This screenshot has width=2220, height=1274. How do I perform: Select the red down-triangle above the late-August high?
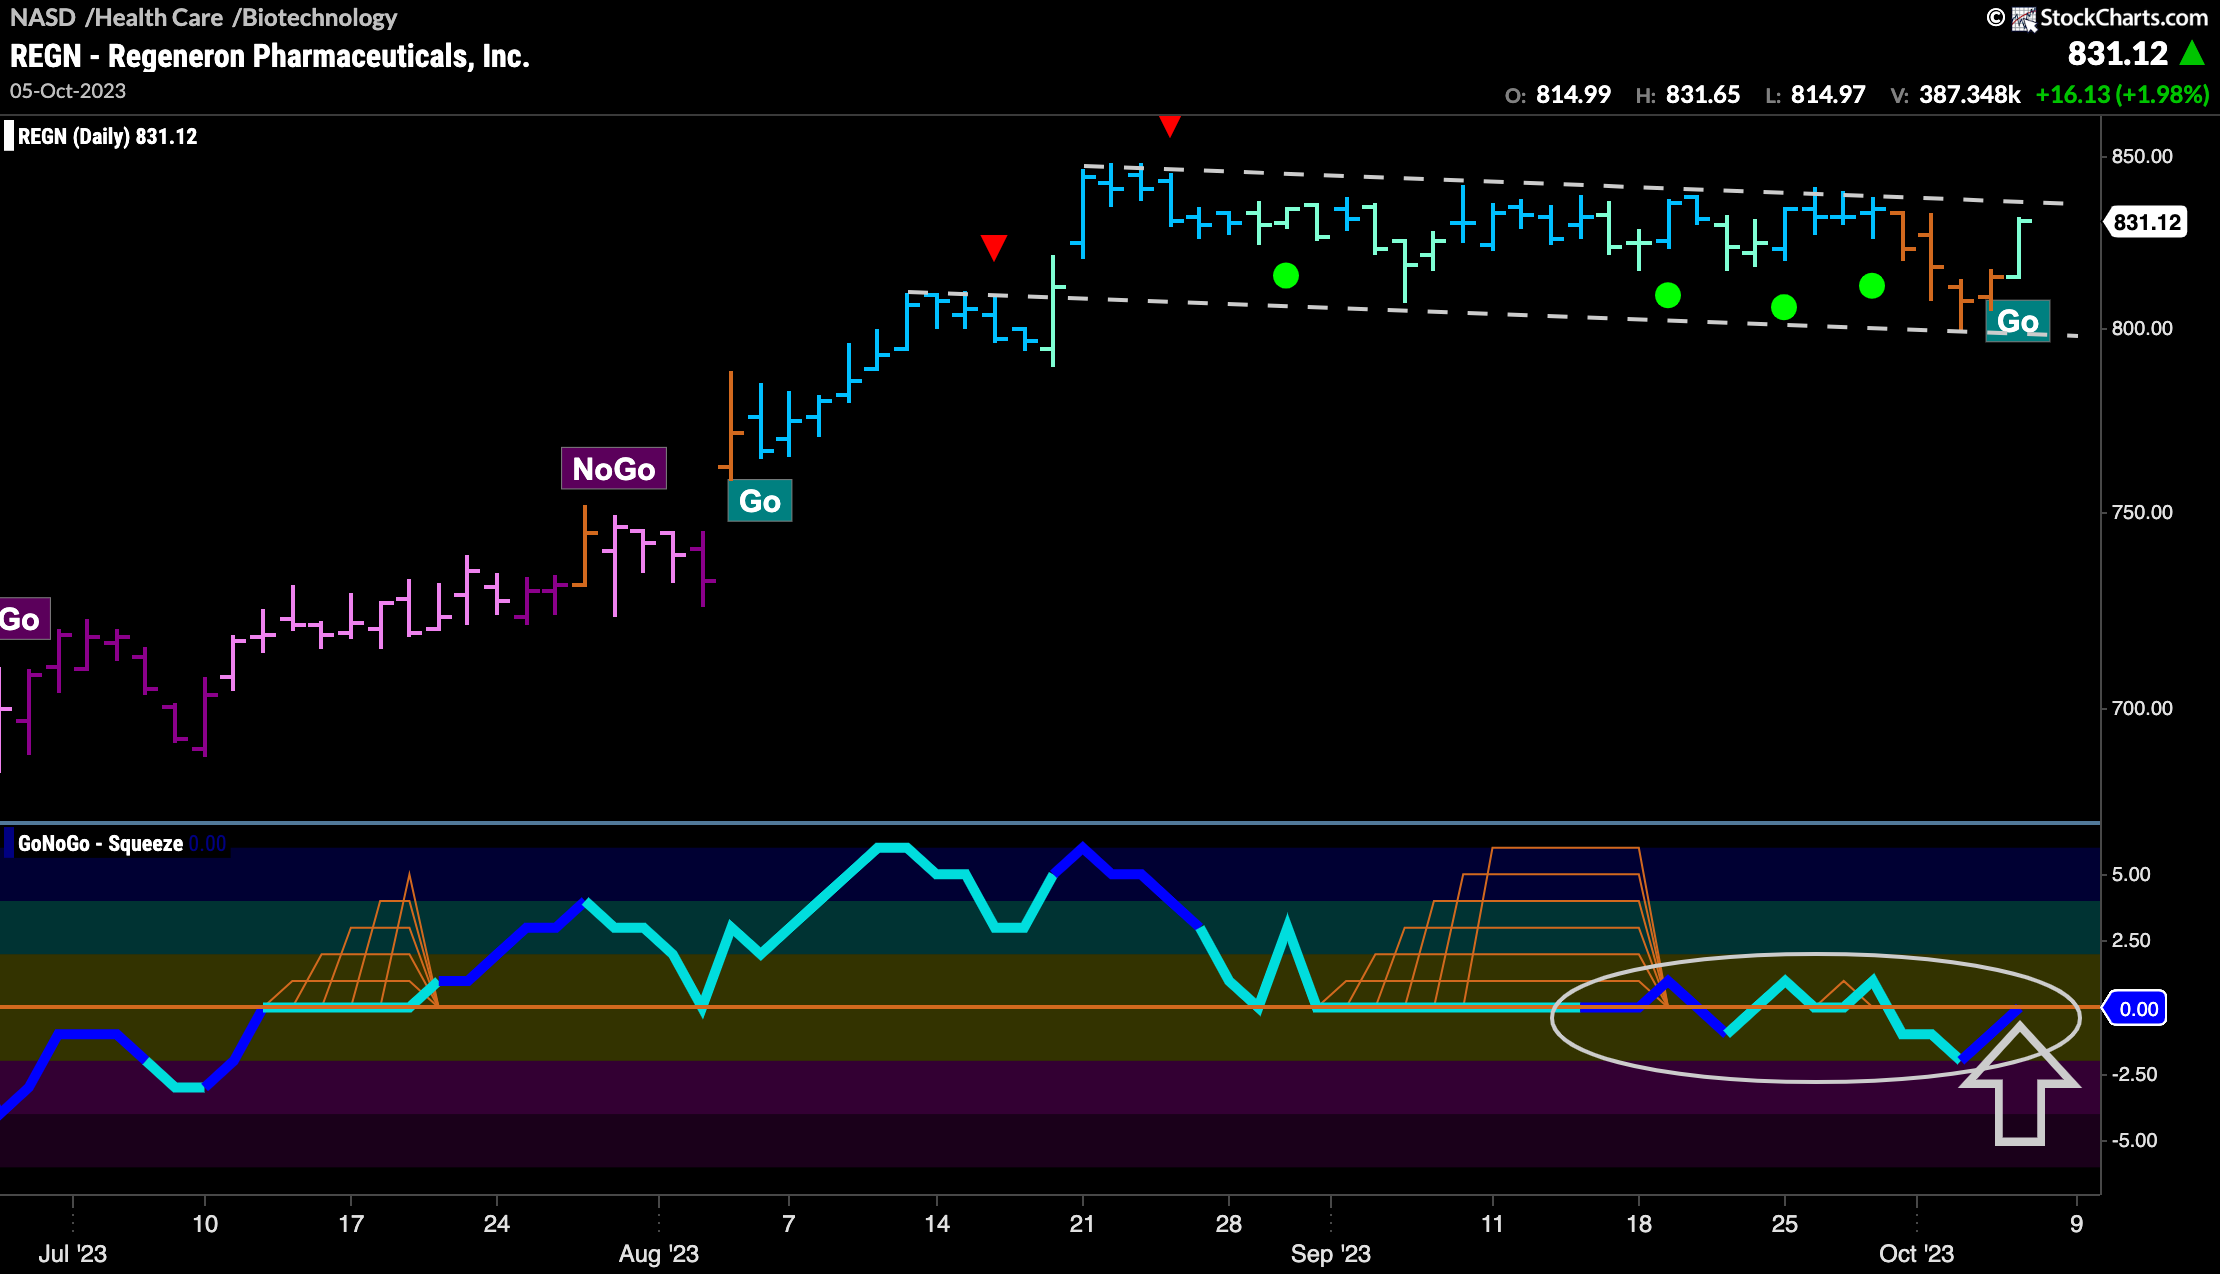tap(1170, 126)
